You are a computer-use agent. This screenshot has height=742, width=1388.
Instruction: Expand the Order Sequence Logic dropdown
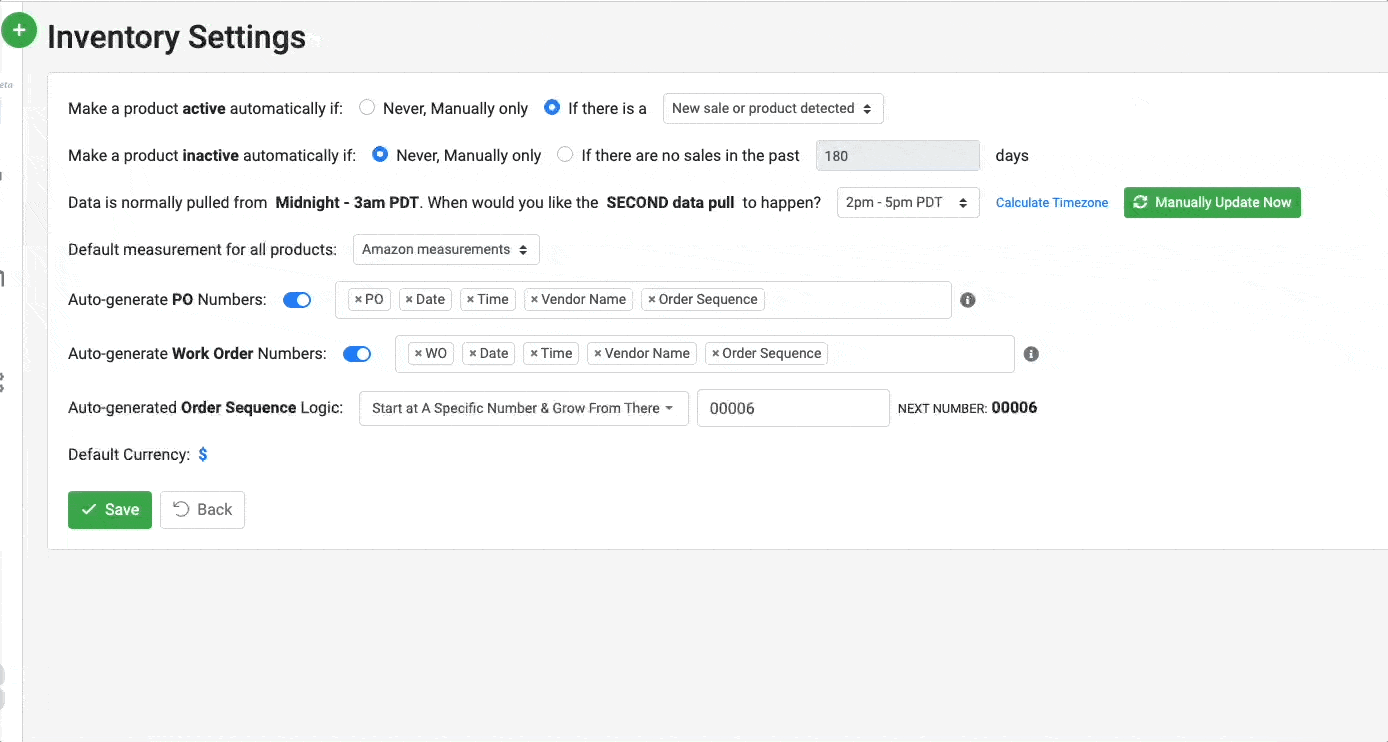523,408
